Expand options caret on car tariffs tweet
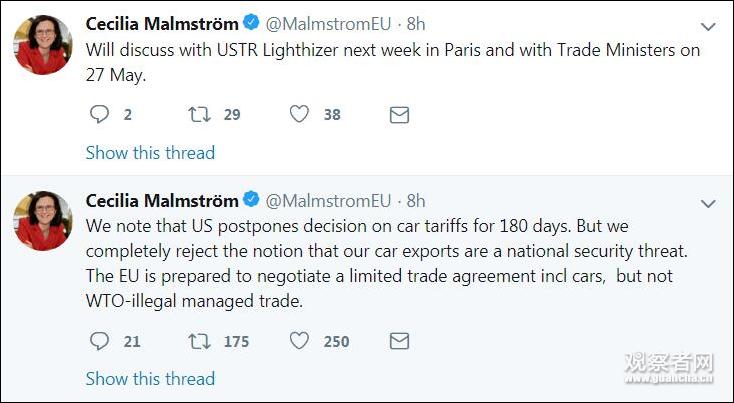 pyautogui.click(x=708, y=204)
